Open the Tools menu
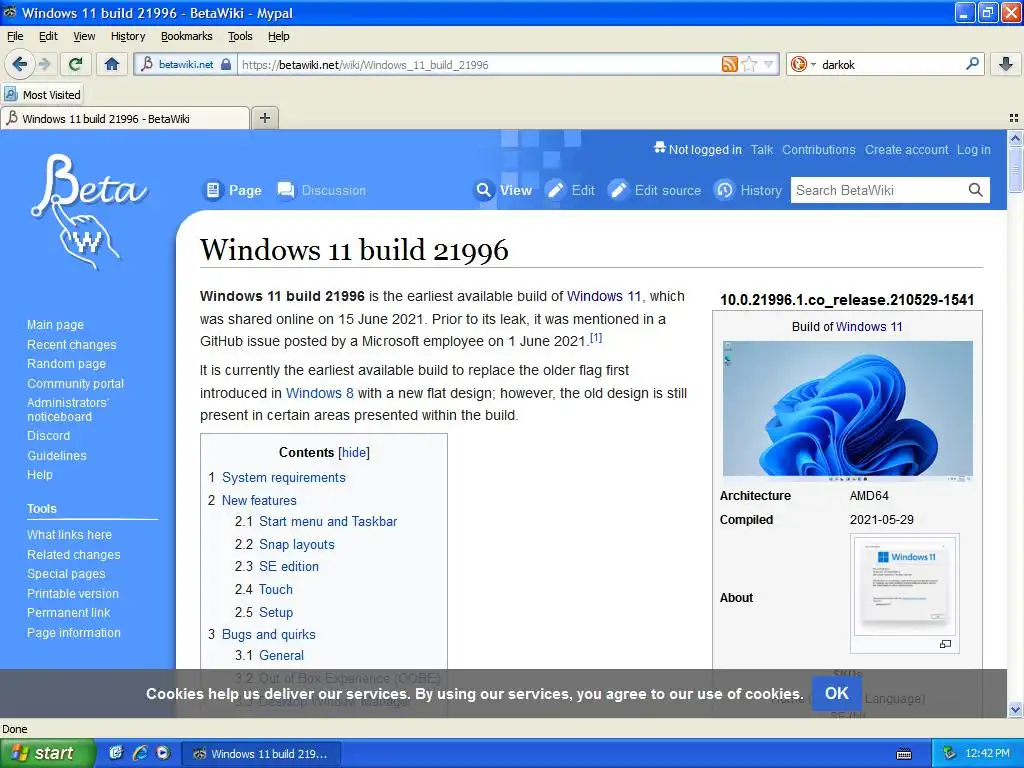 pyautogui.click(x=240, y=37)
